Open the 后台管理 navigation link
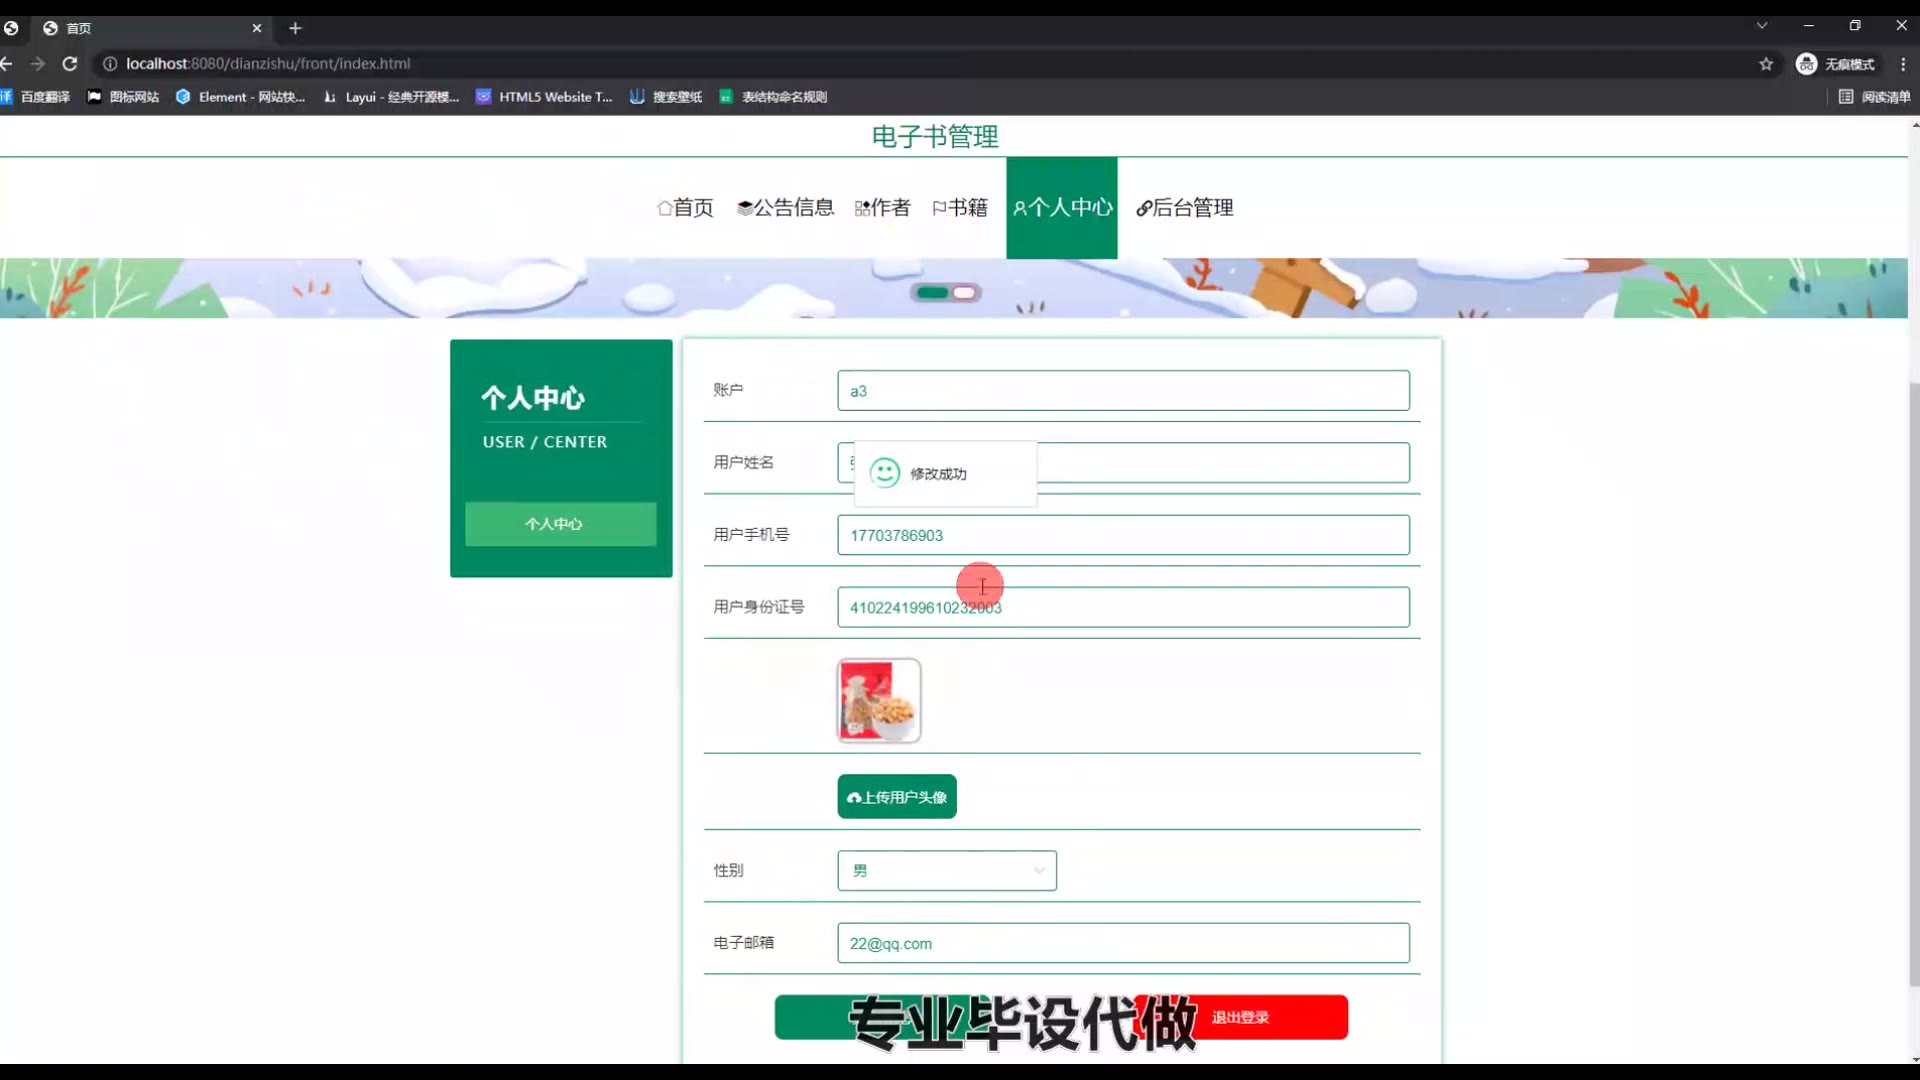This screenshot has height=1080, width=1920. click(1184, 208)
